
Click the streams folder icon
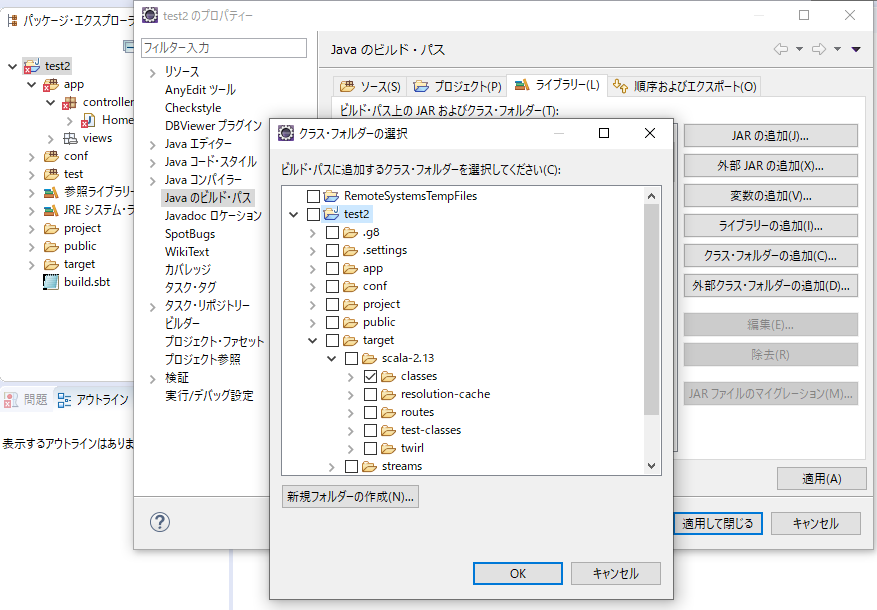370,466
